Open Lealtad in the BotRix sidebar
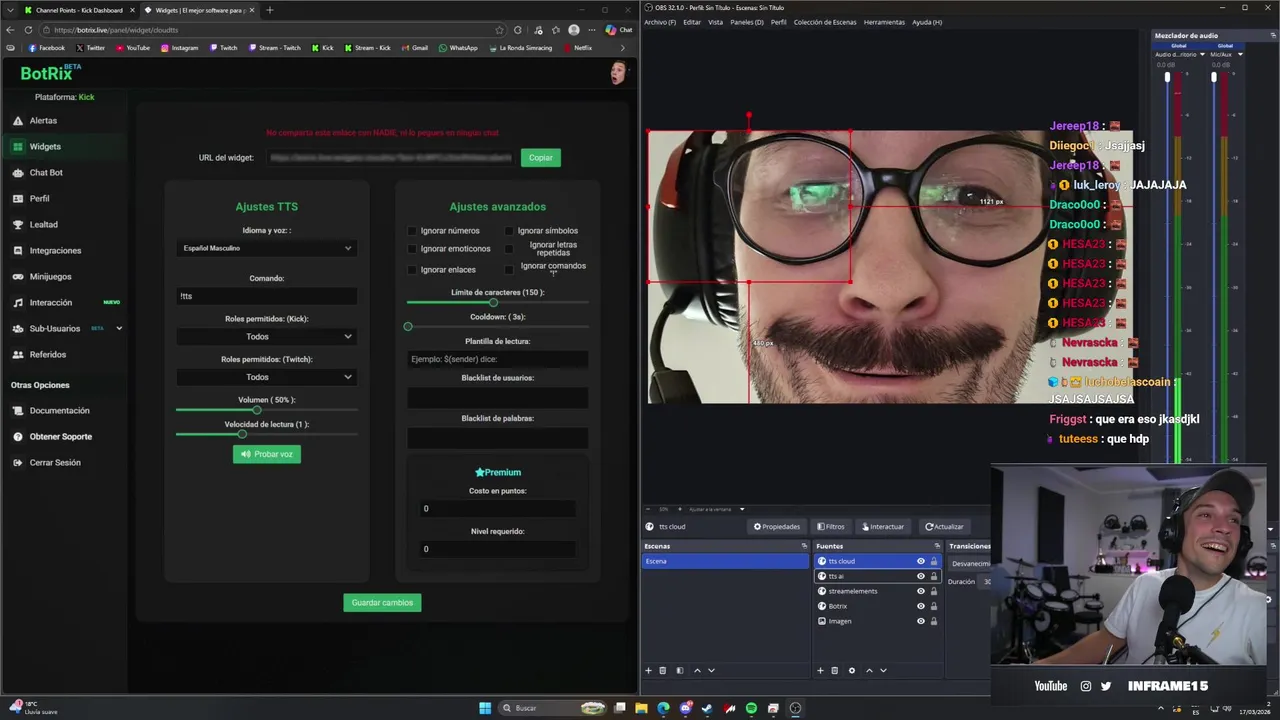The height and width of the screenshot is (720, 1280). [x=43, y=224]
